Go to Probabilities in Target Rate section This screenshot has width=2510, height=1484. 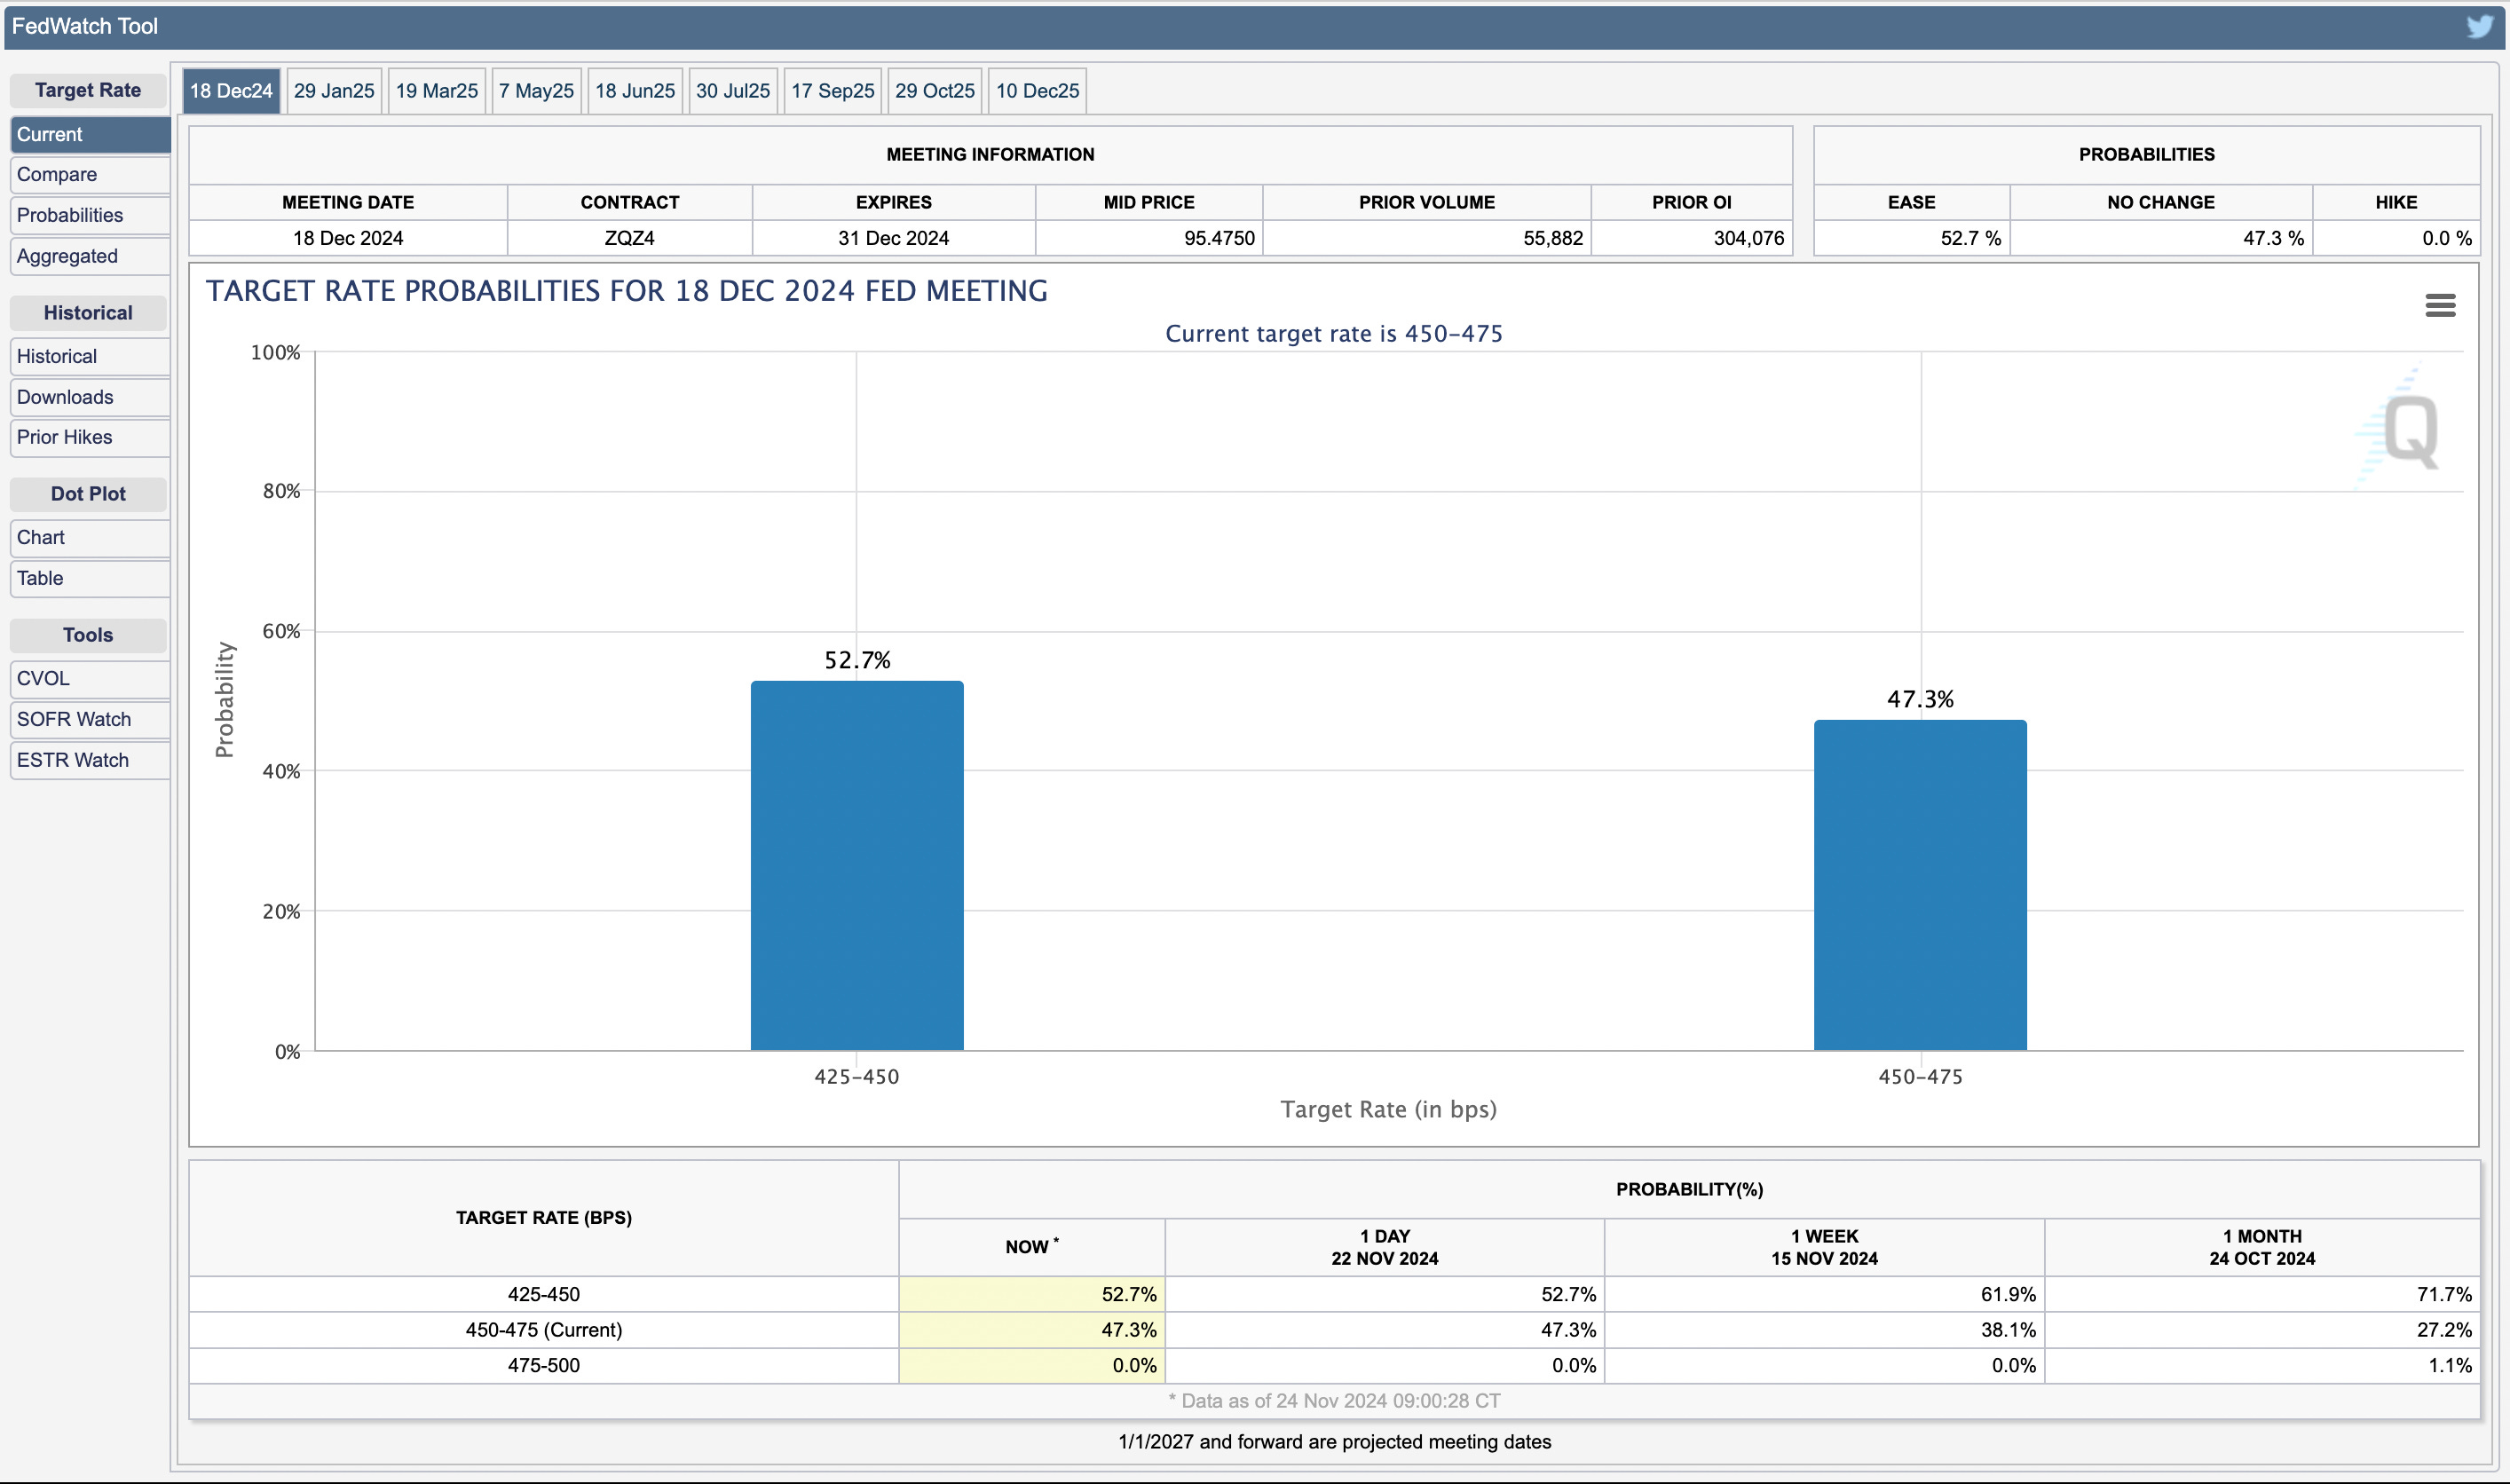[x=70, y=215]
